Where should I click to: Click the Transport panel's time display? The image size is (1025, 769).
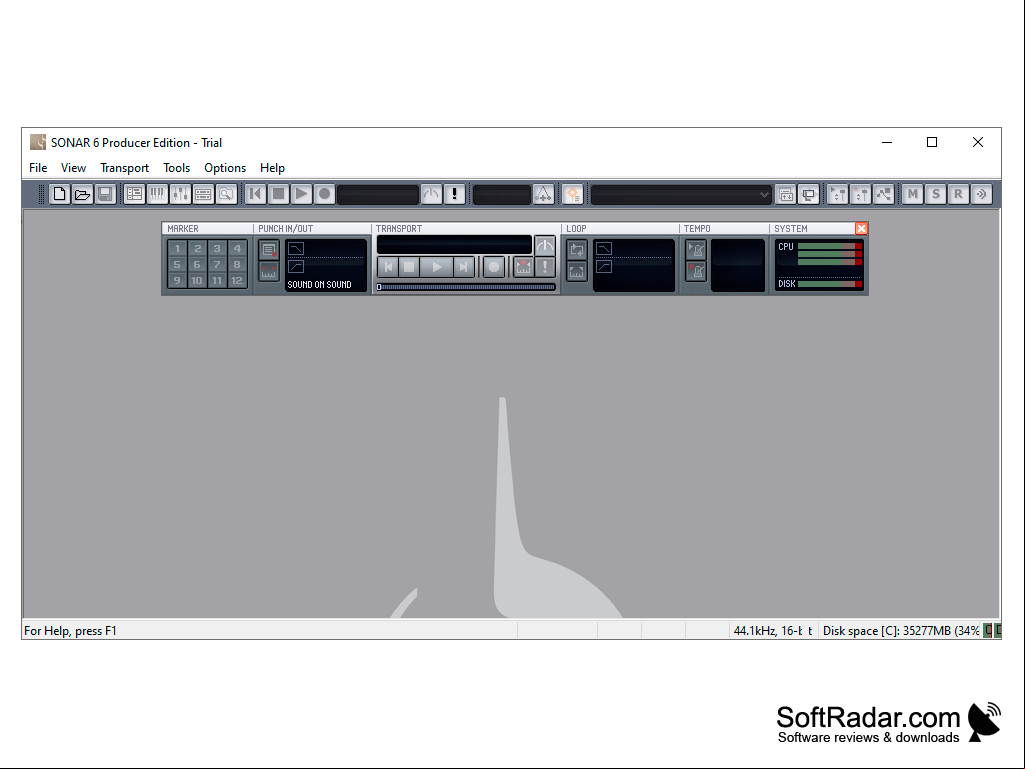pyautogui.click(x=454, y=245)
